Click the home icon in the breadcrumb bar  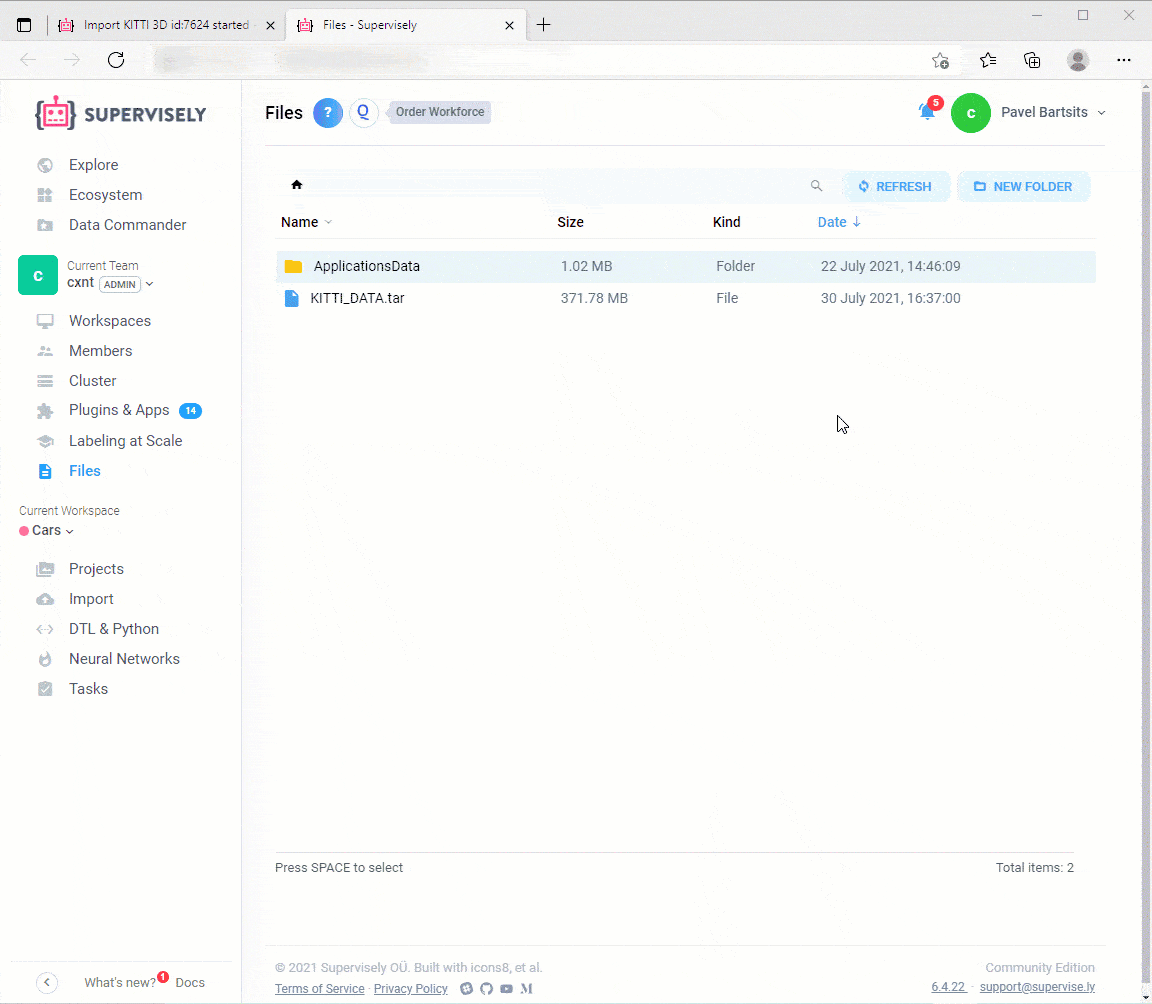296,184
